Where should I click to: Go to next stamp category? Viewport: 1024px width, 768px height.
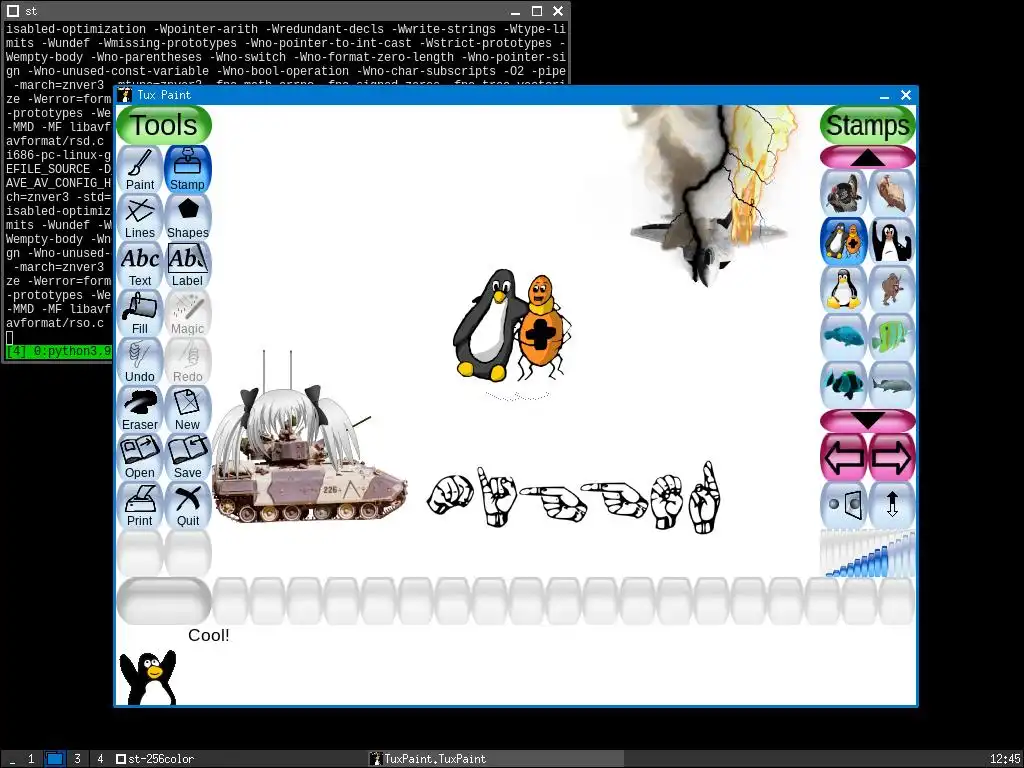pos(891,457)
